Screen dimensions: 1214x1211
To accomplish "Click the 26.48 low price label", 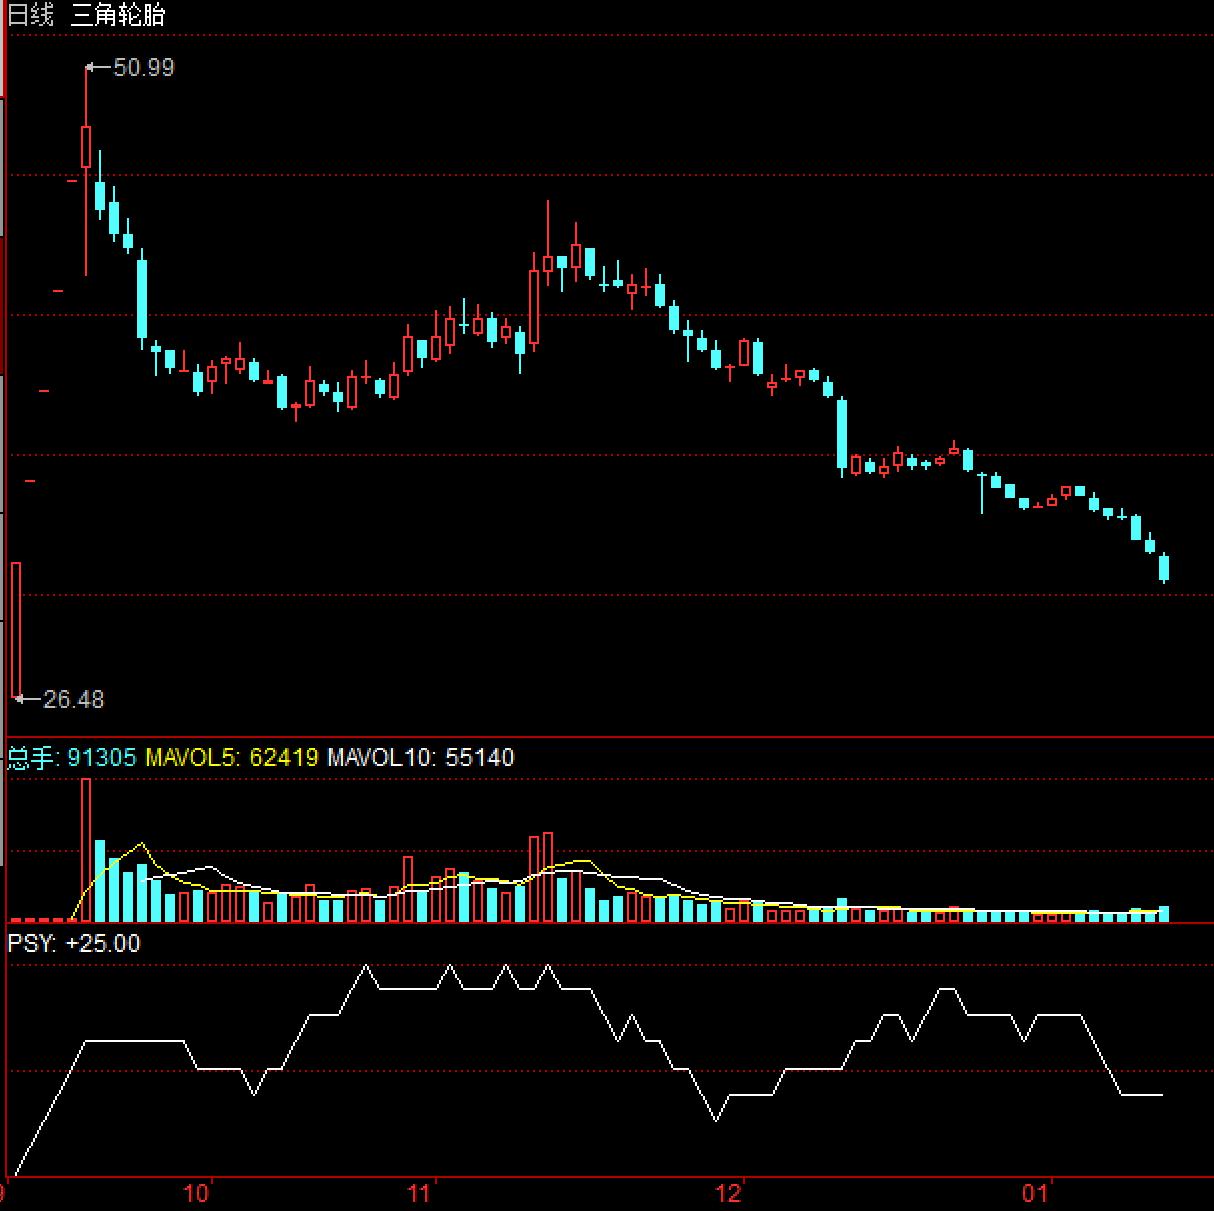I will coord(73,699).
